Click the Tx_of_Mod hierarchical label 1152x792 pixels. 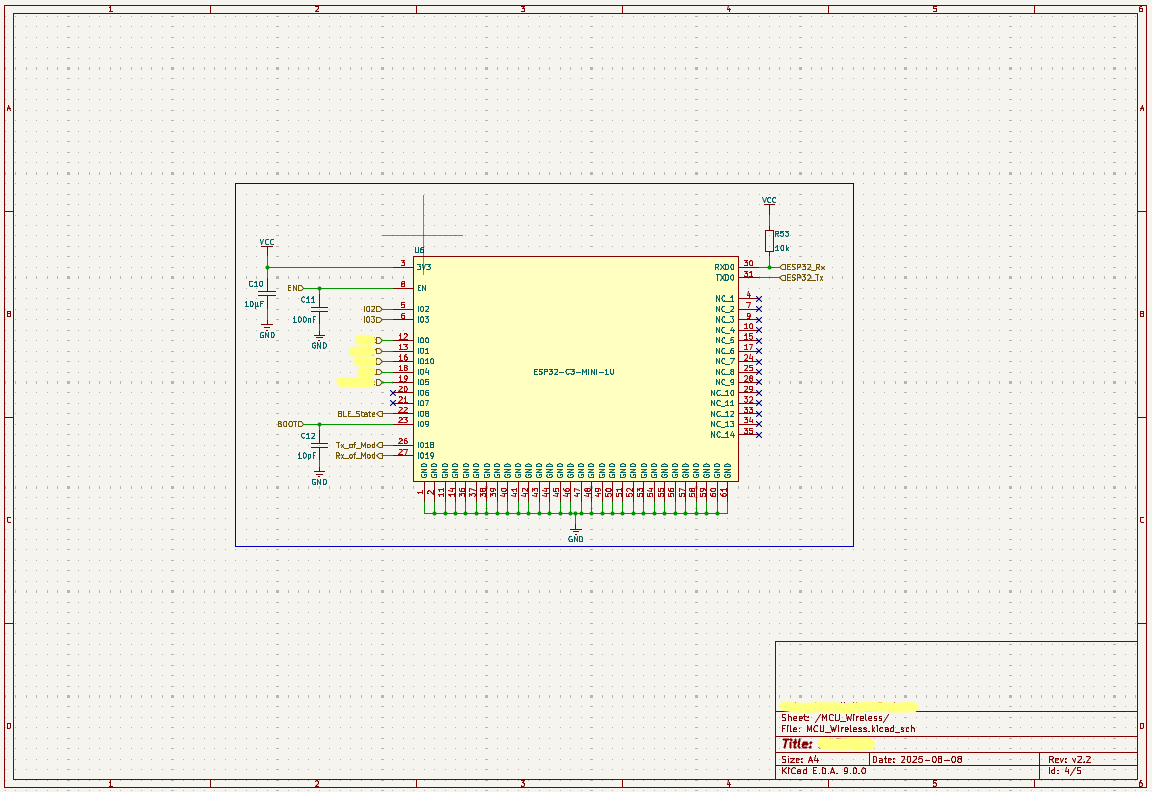point(359,446)
